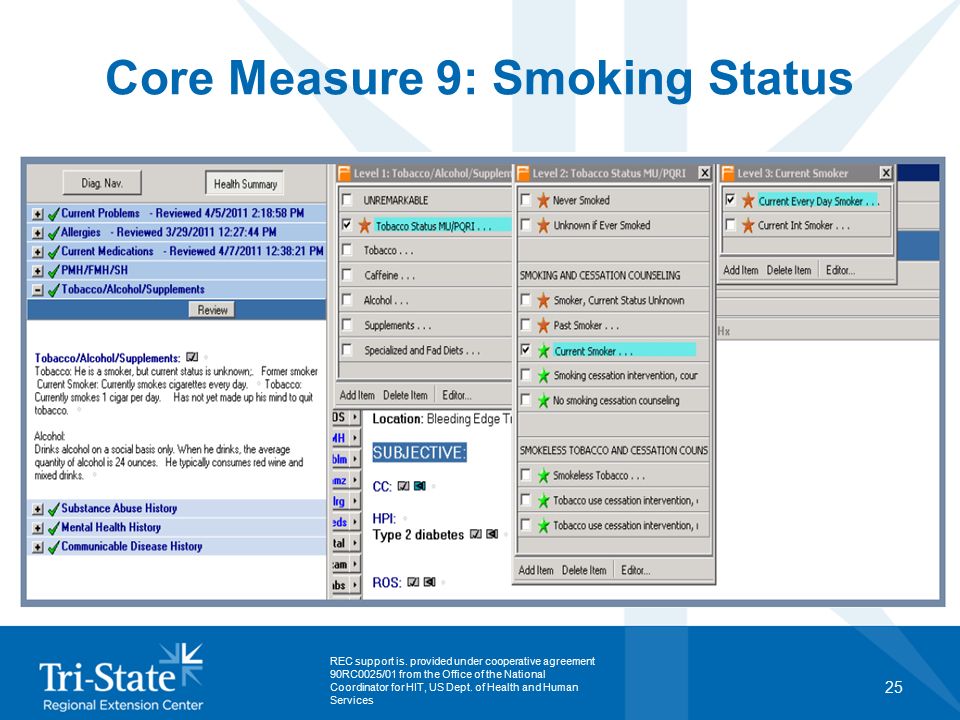The height and width of the screenshot is (720, 960).
Task: Click the Diag. Nav. button
Action: click(x=102, y=183)
